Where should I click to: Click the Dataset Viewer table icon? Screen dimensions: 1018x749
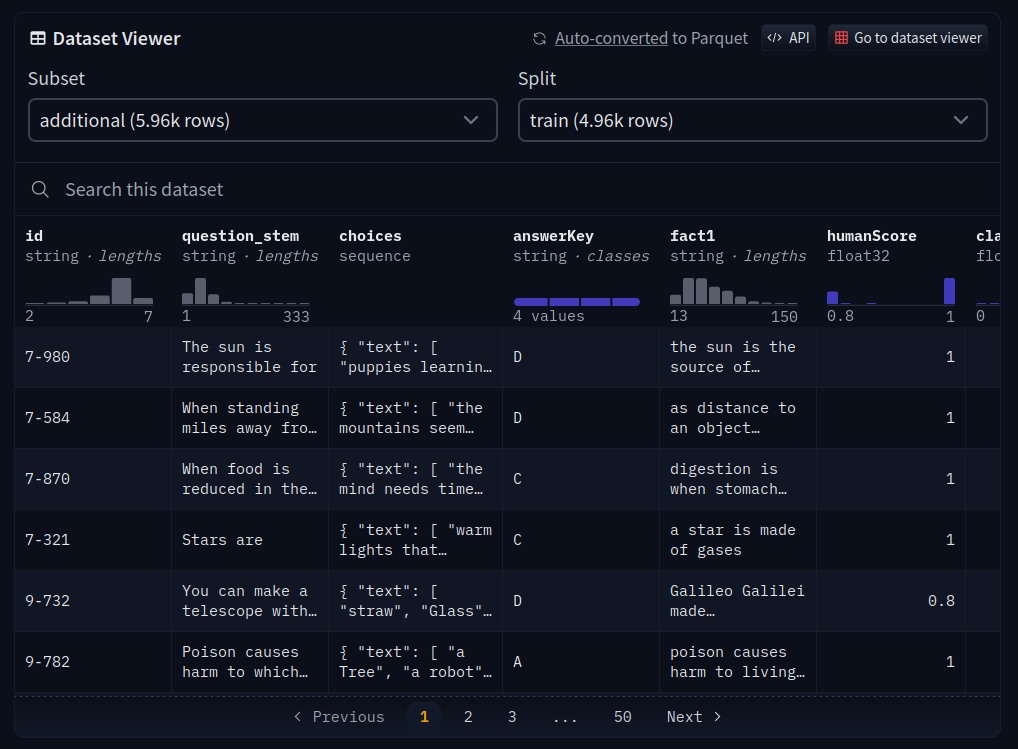(37, 39)
